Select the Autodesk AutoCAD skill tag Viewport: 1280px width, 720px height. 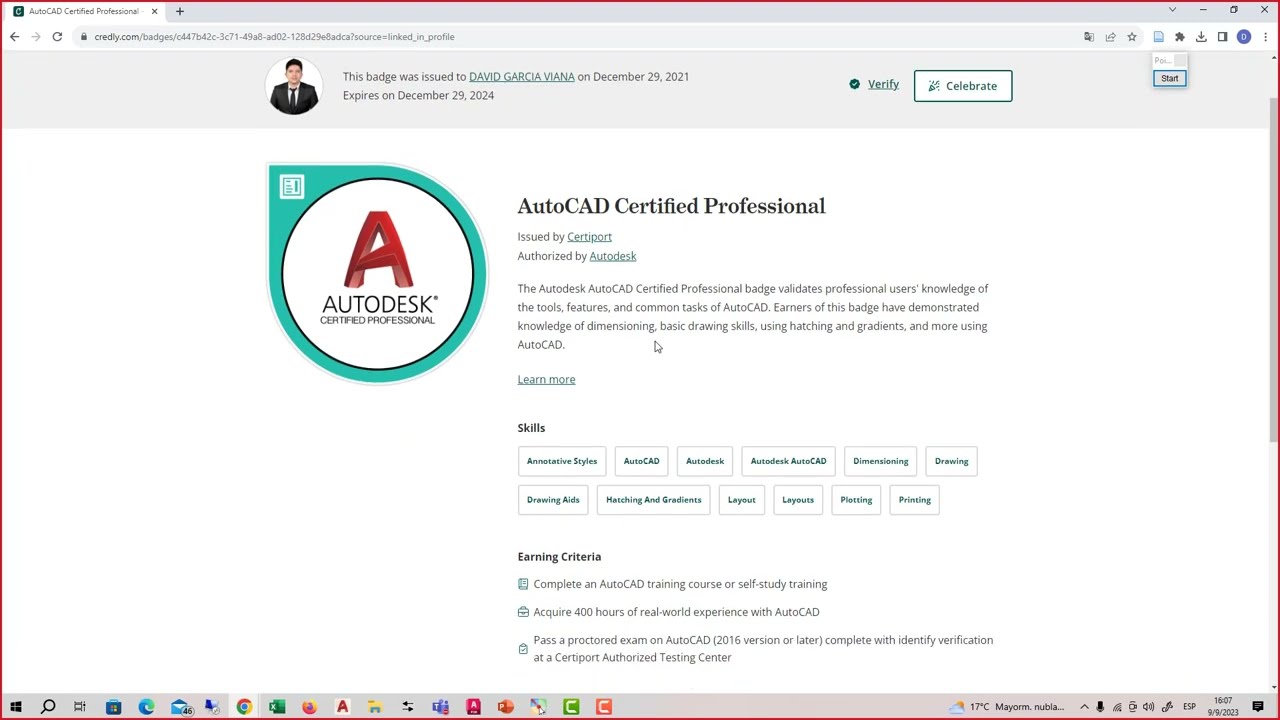pyautogui.click(x=789, y=461)
